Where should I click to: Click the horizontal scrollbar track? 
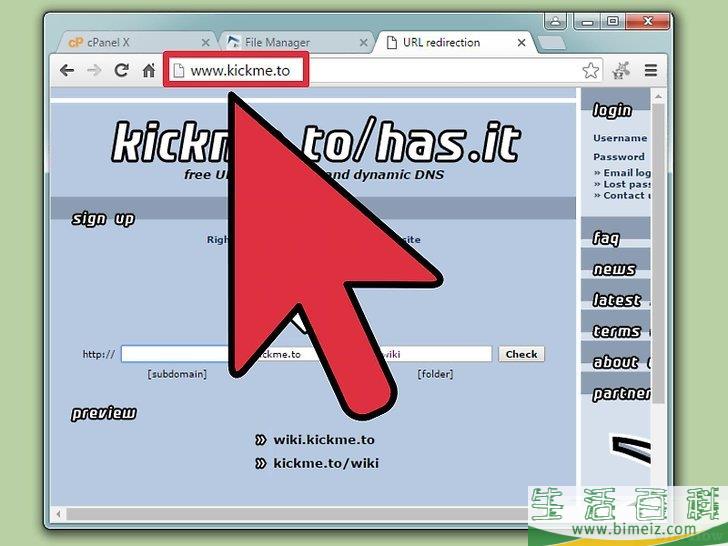click(x=297, y=514)
